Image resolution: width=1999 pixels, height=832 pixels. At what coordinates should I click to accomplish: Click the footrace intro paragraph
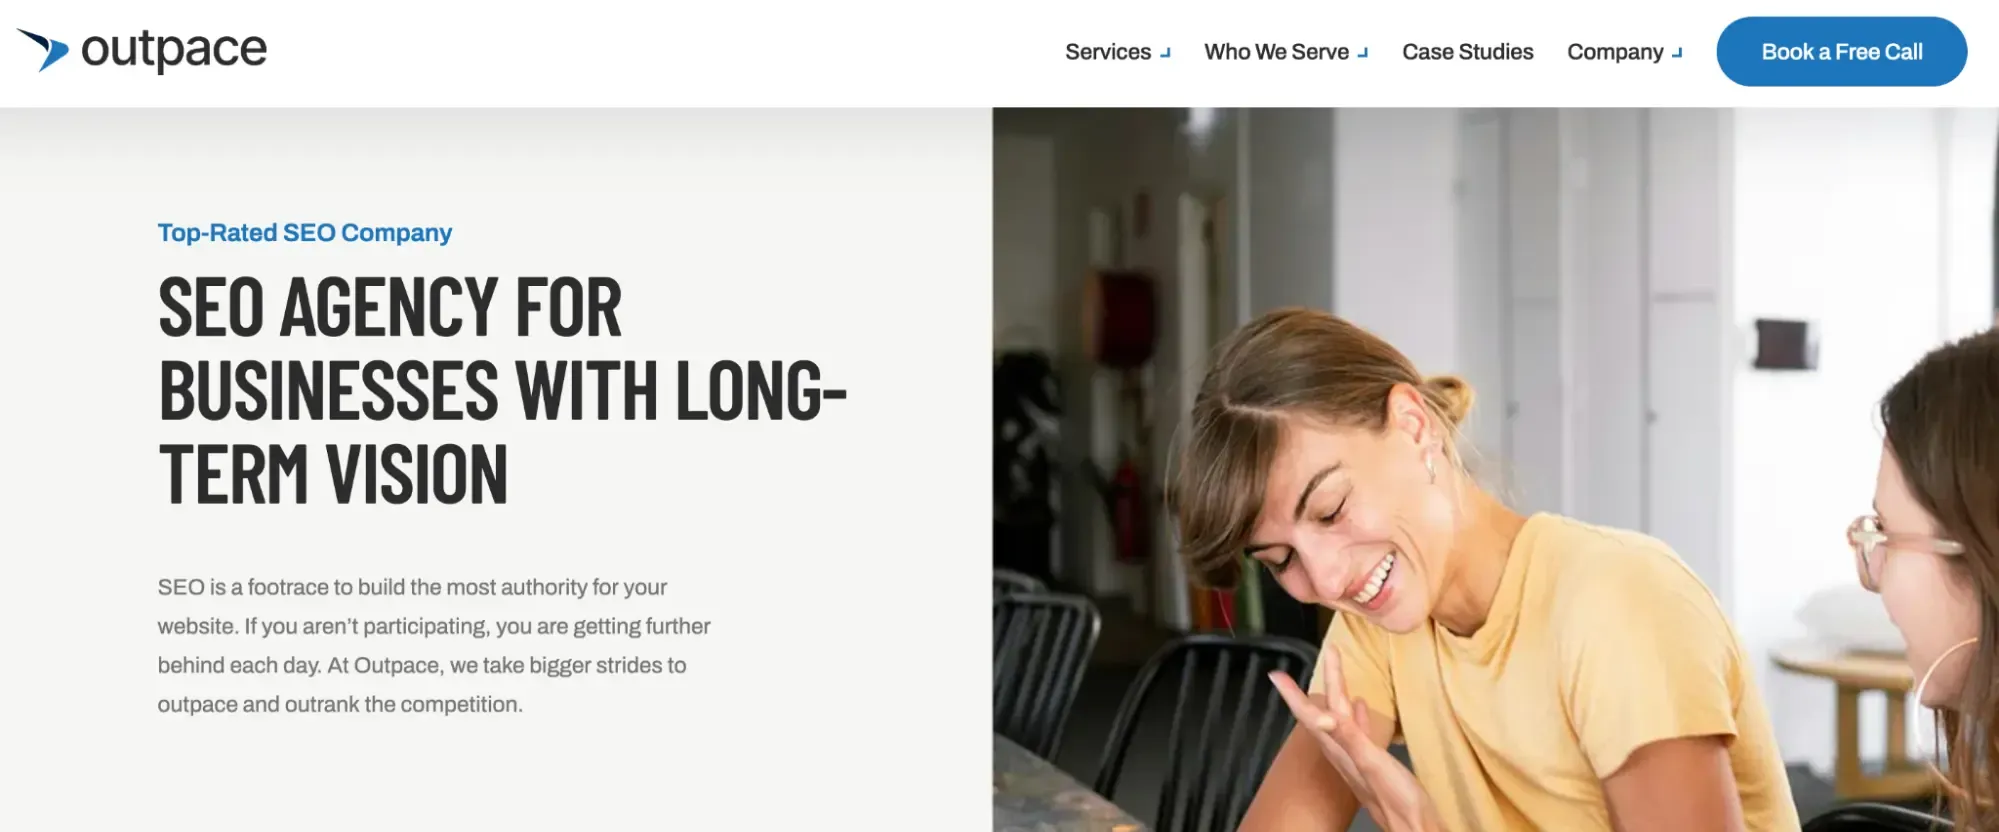click(x=434, y=646)
